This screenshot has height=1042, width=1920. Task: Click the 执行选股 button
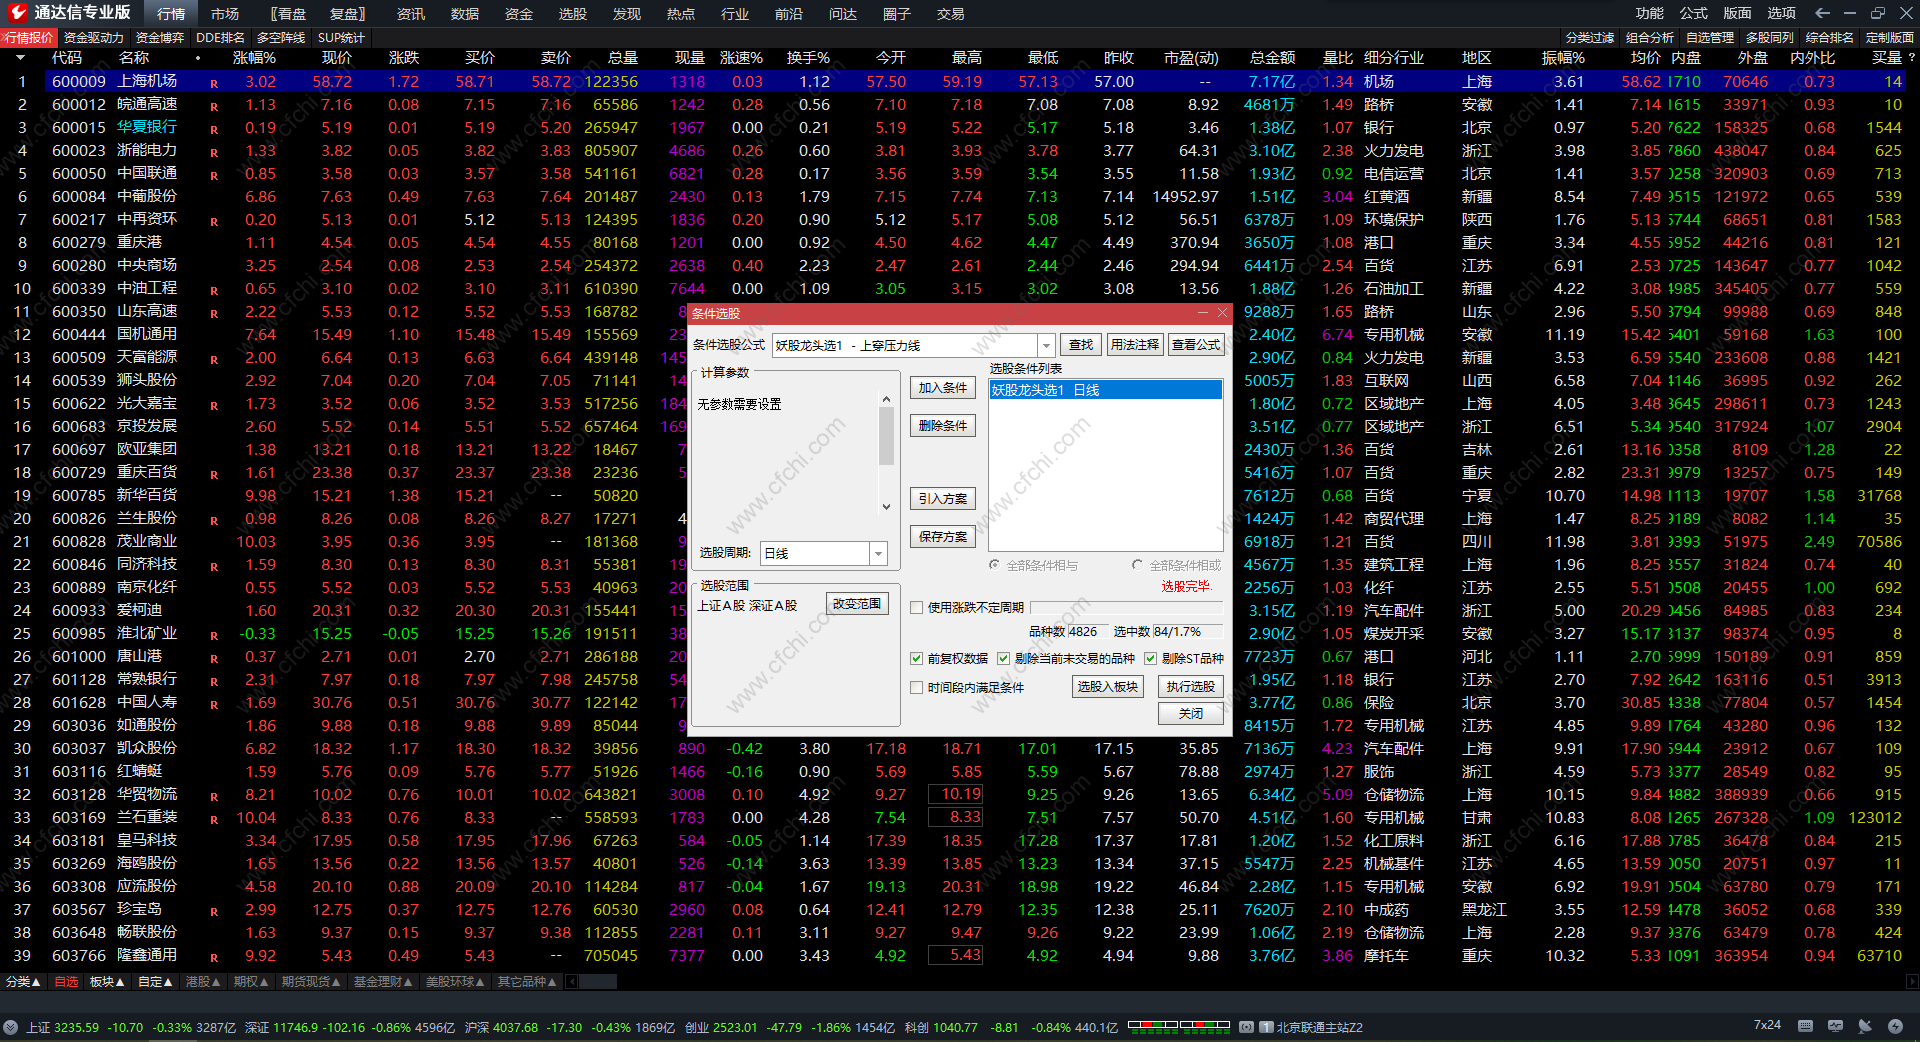(x=1190, y=686)
